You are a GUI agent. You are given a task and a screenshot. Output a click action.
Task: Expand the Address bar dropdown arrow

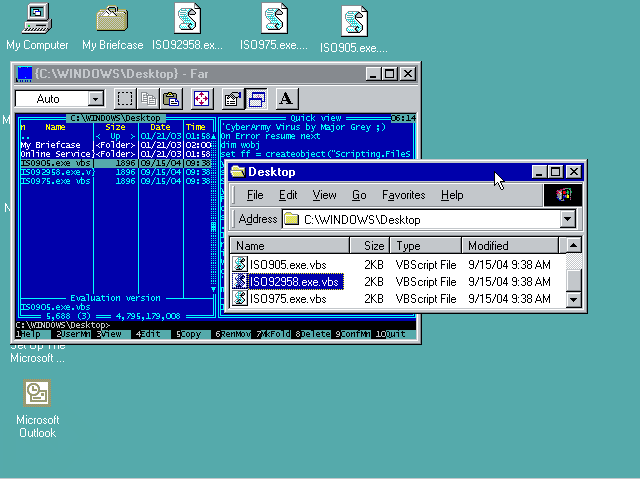tap(567, 220)
